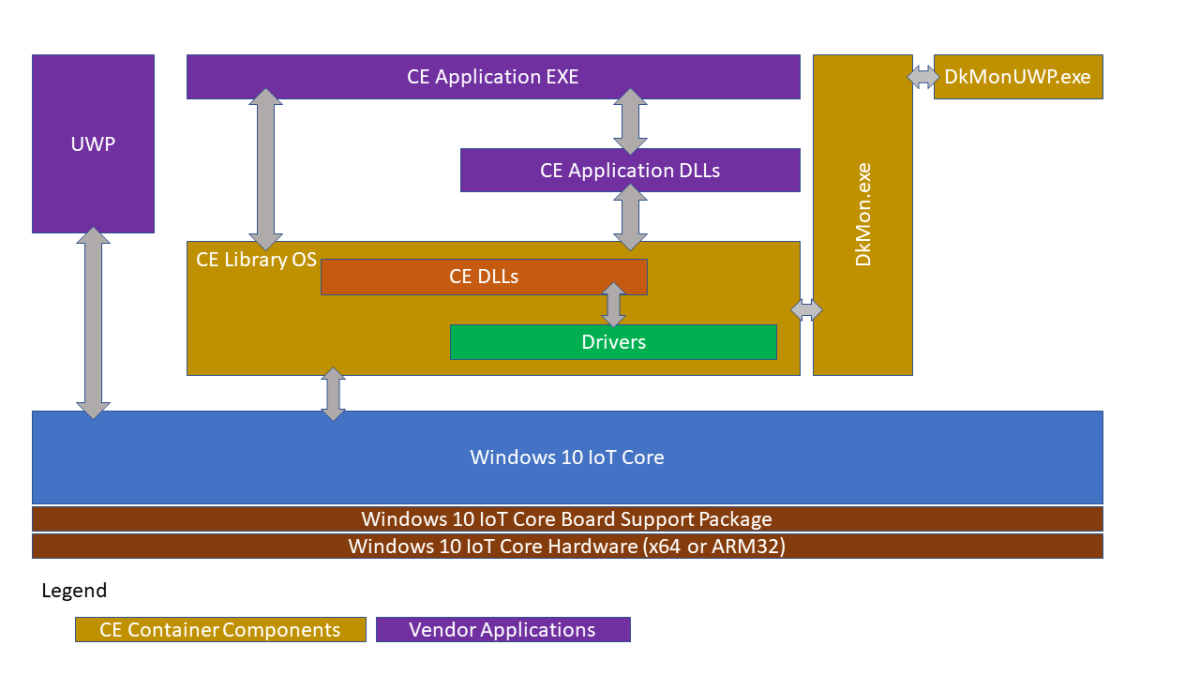The height and width of the screenshot is (675, 1200).
Task: Select the UWP purple block
Action: [92, 143]
